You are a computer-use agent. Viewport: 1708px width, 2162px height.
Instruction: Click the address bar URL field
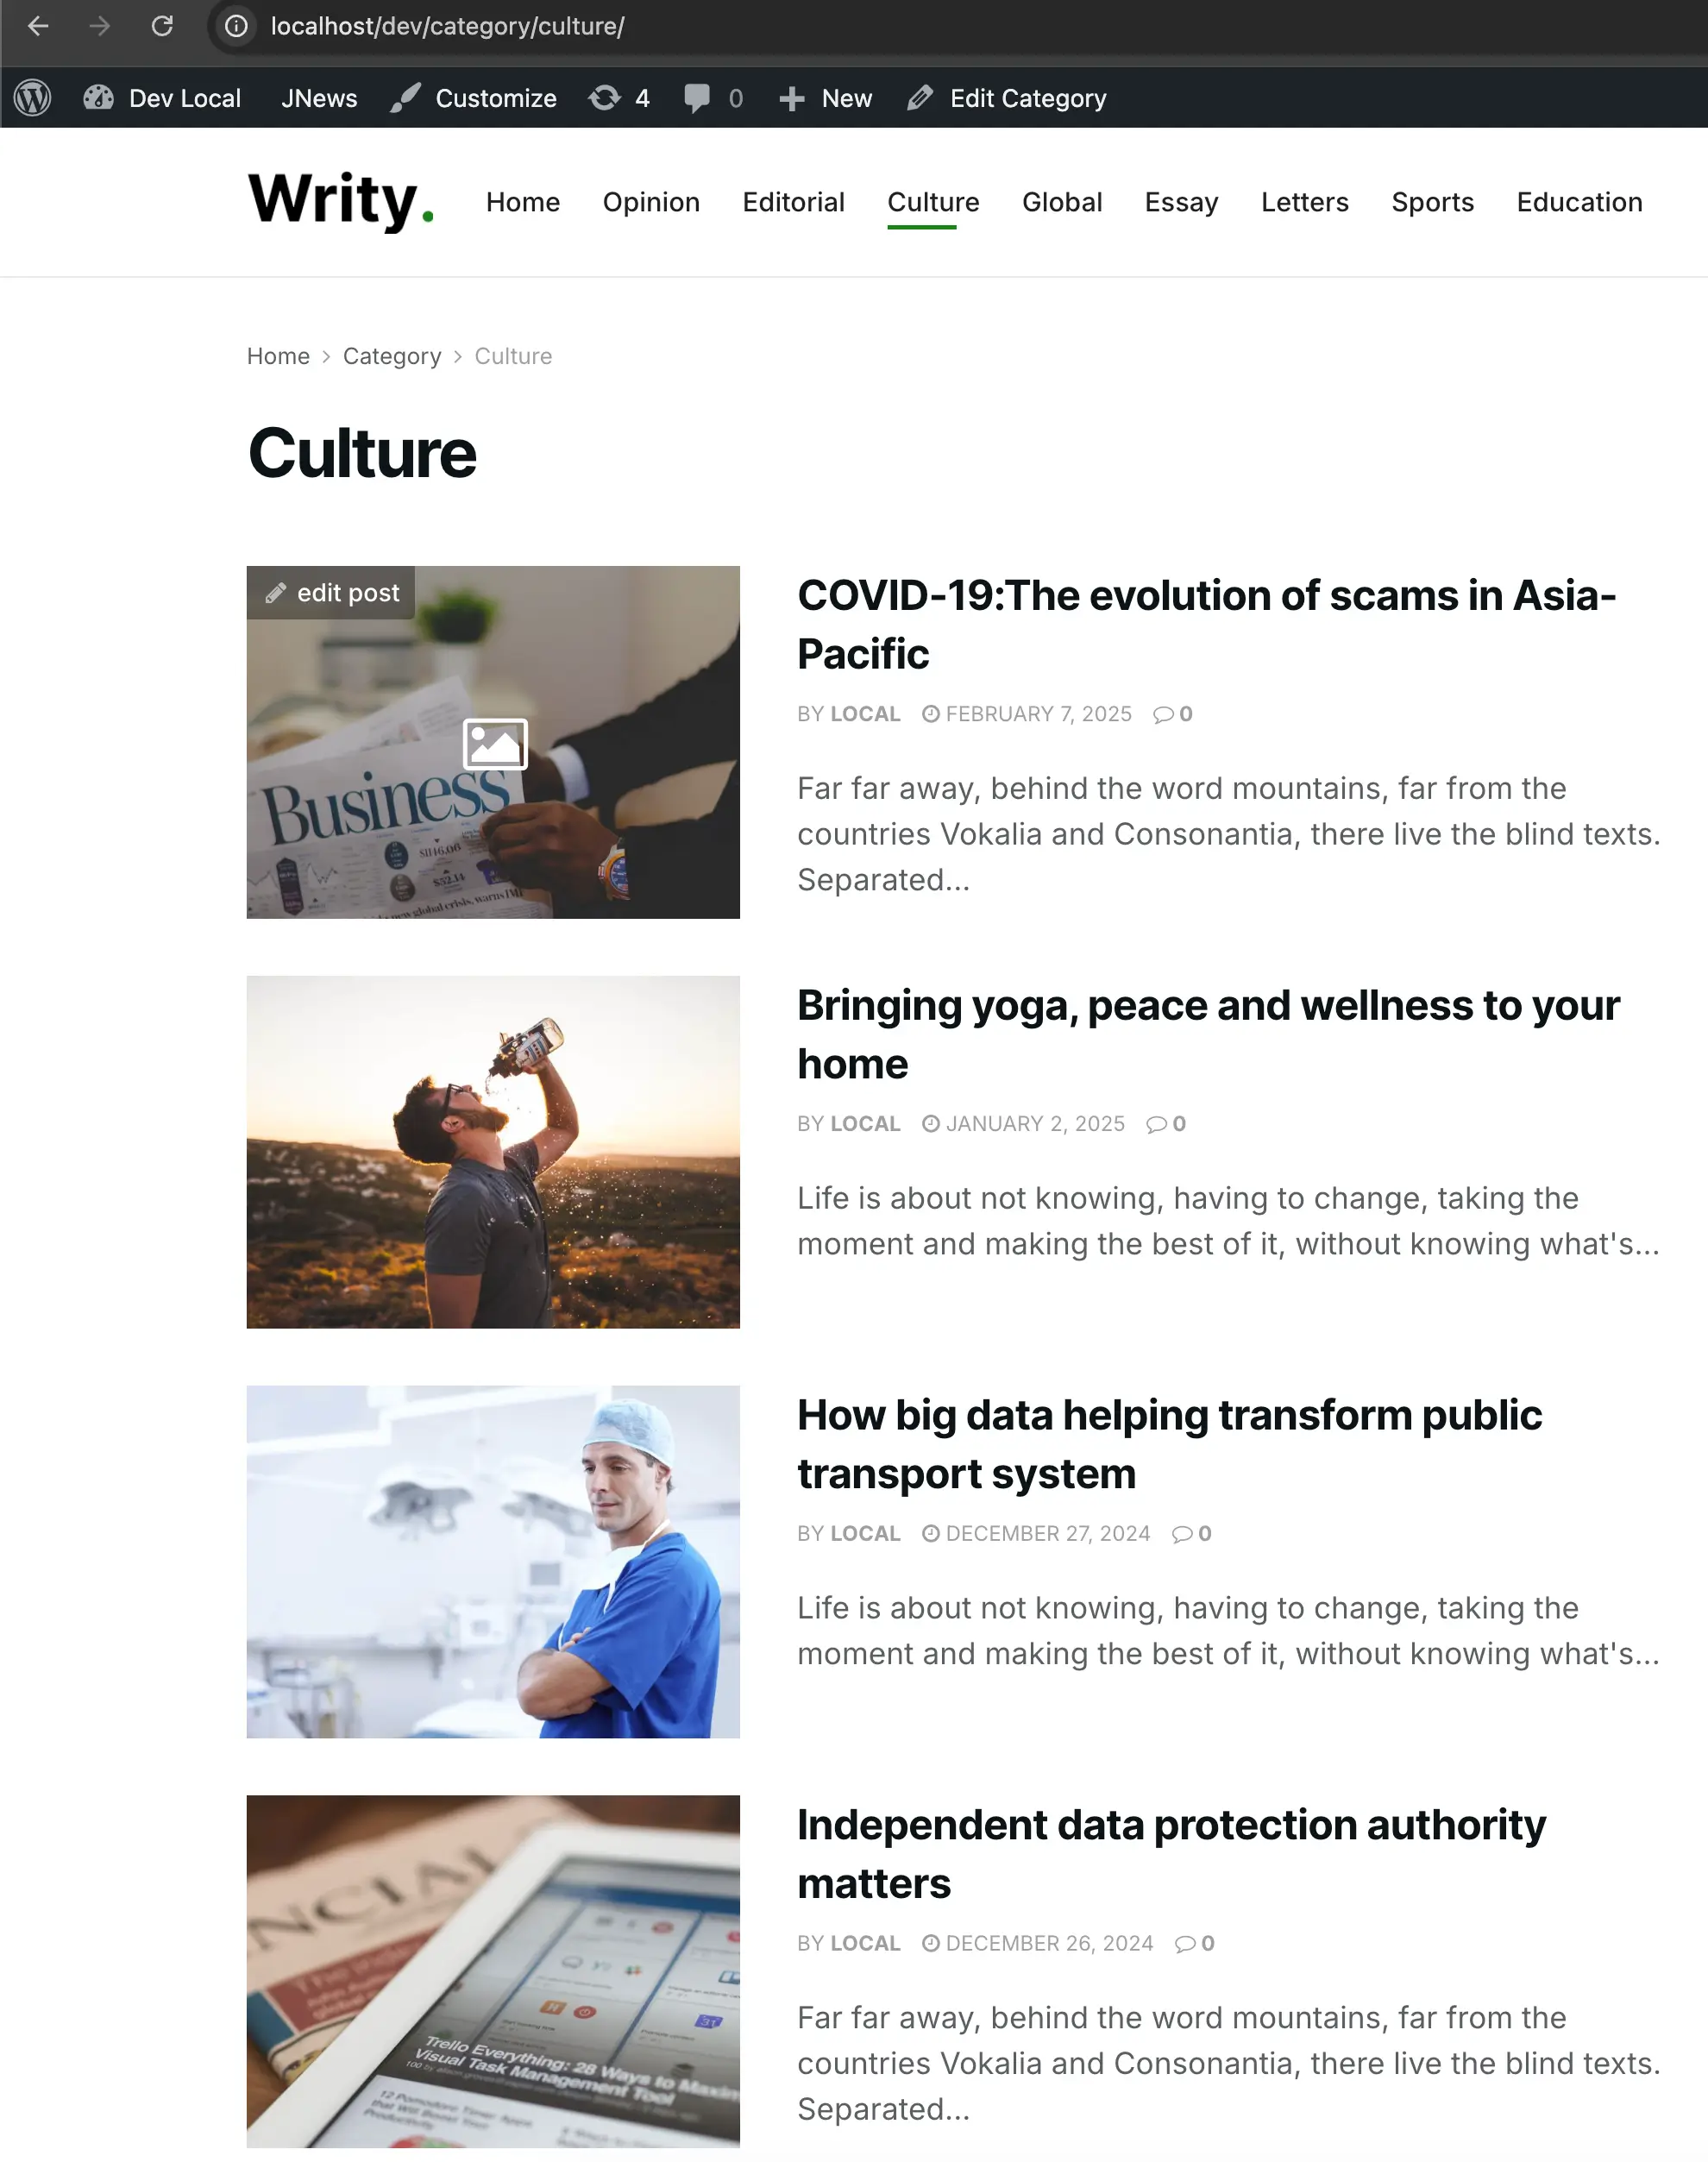point(448,26)
